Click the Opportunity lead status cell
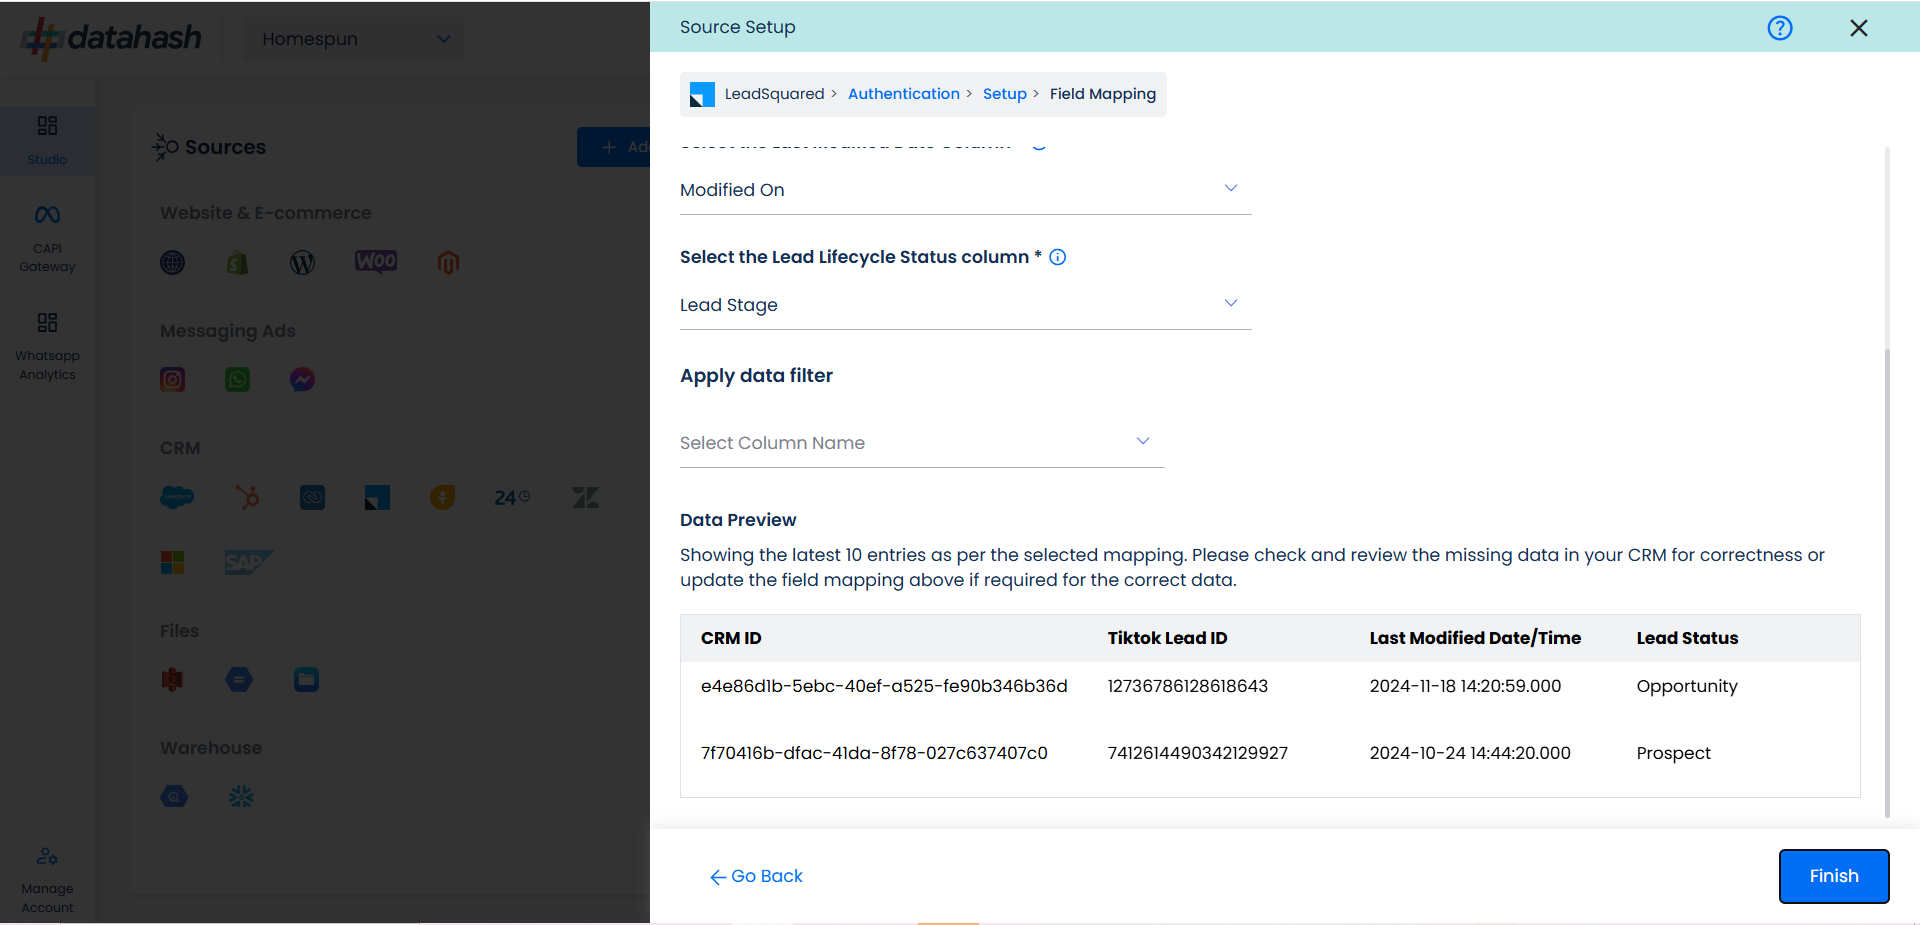 pyautogui.click(x=1687, y=686)
